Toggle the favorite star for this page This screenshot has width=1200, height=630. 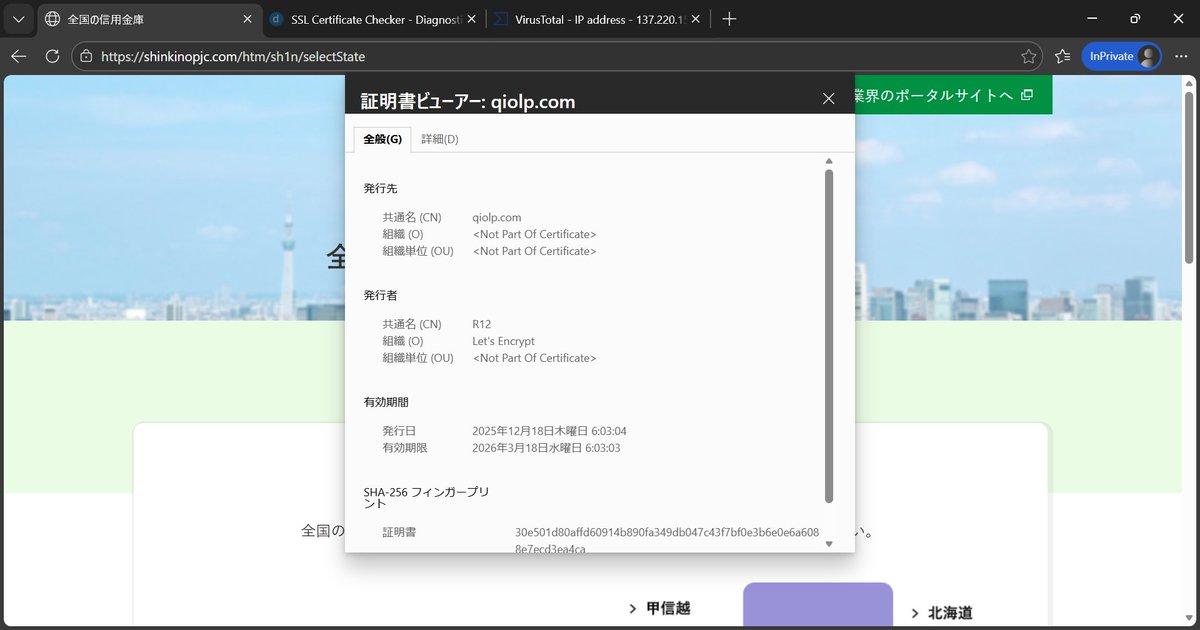coord(1030,56)
